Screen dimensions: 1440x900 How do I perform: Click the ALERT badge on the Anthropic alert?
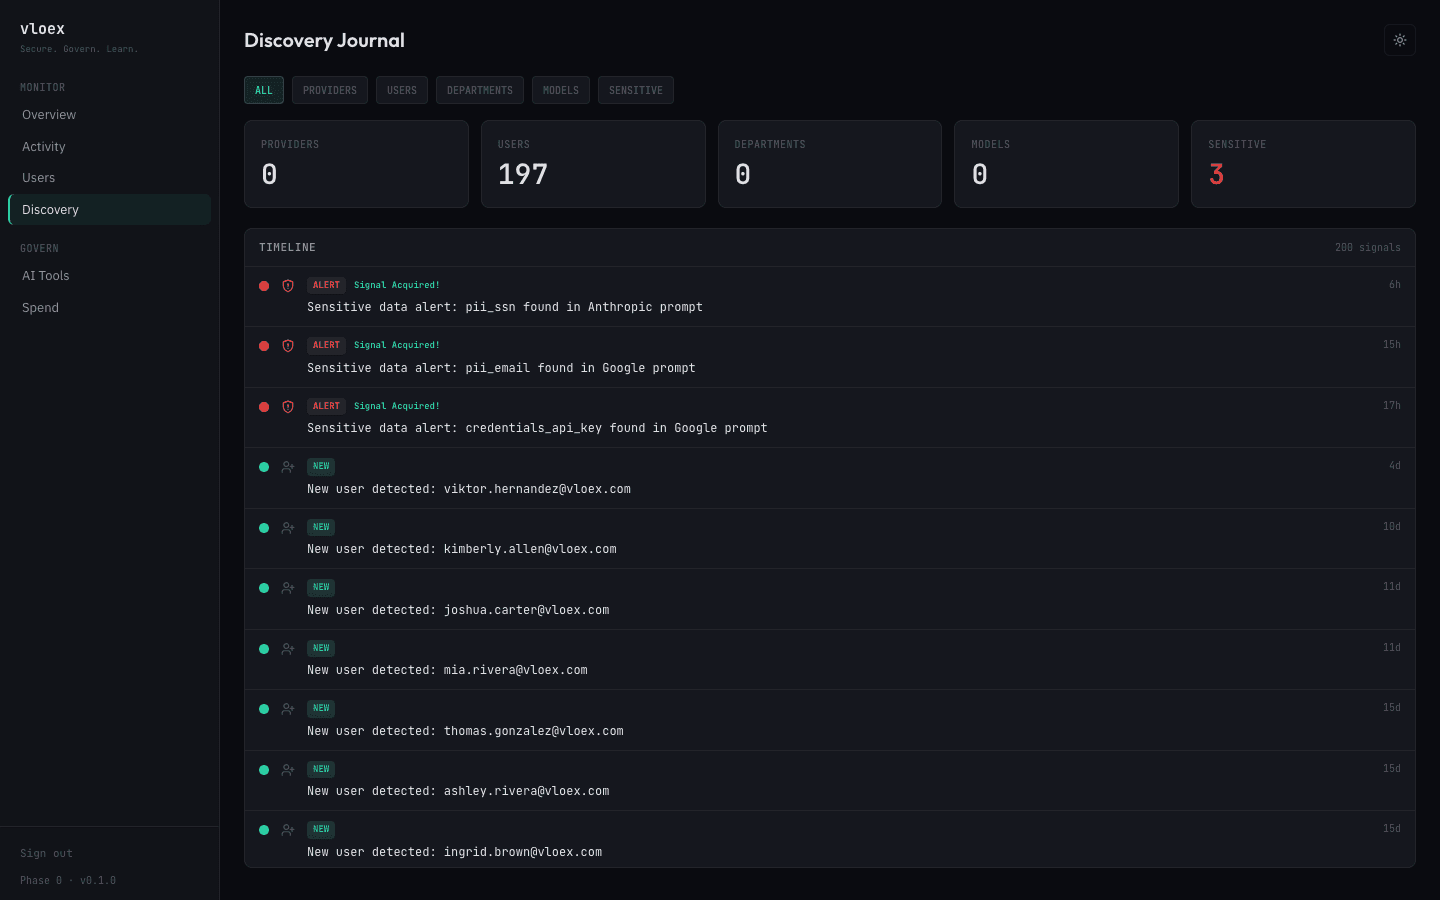click(326, 284)
